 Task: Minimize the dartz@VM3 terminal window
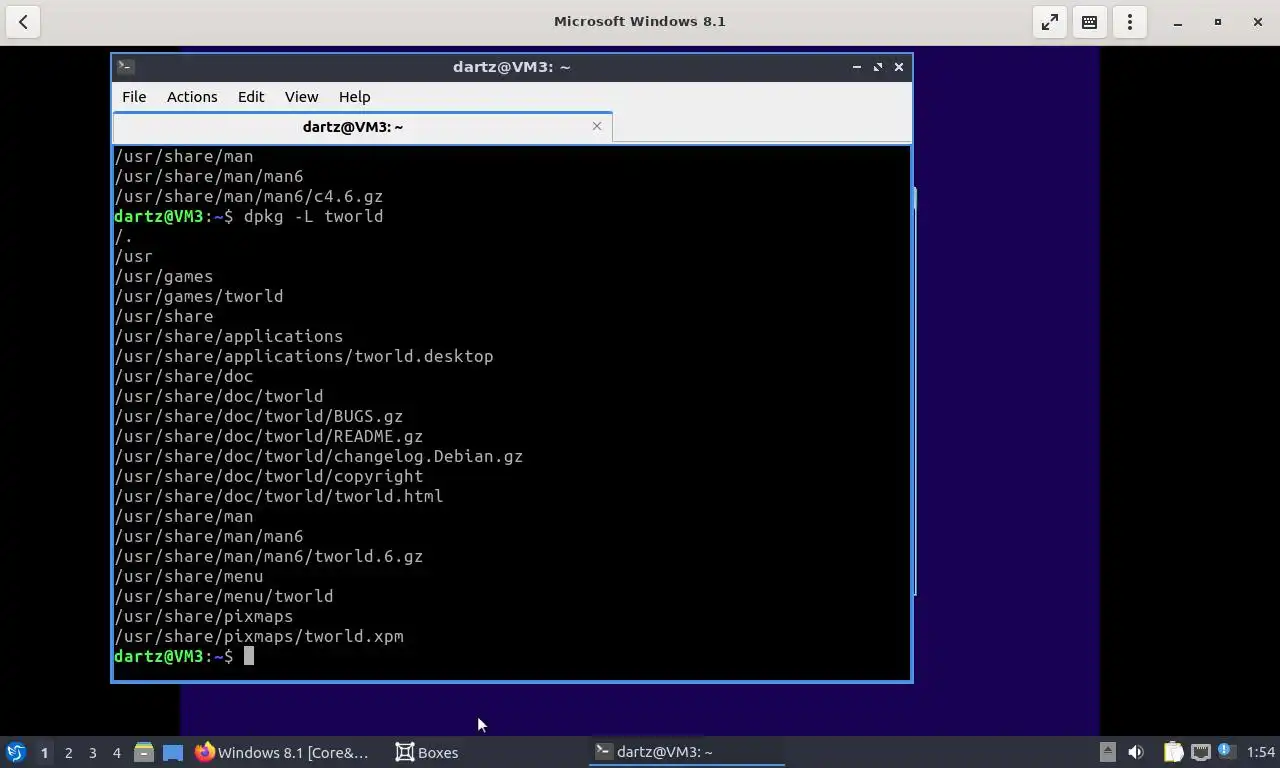(856, 67)
